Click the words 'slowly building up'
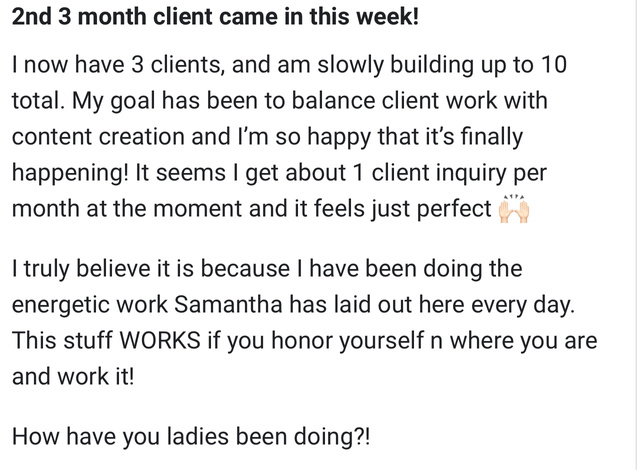The image size is (637, 470). click(x=409, y=65)
